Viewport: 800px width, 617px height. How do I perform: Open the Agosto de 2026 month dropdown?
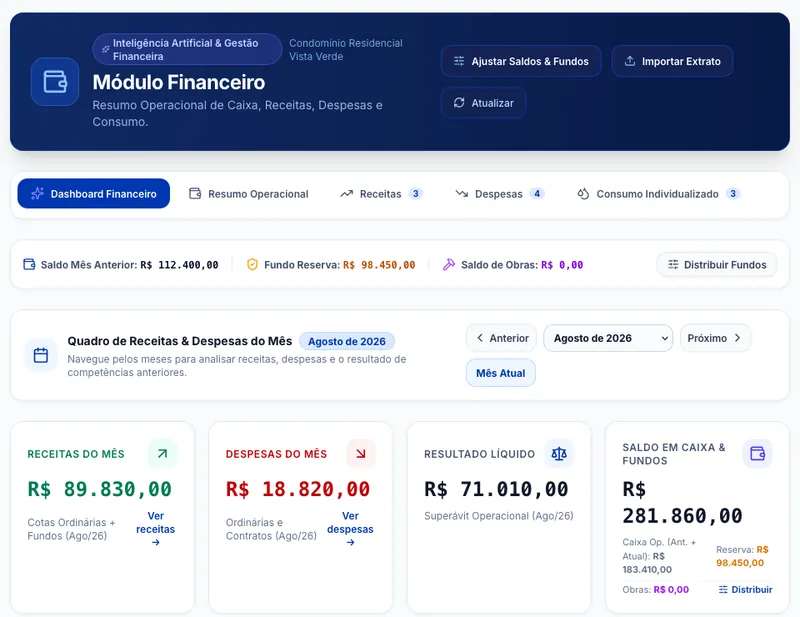click(x=608, y=338)
